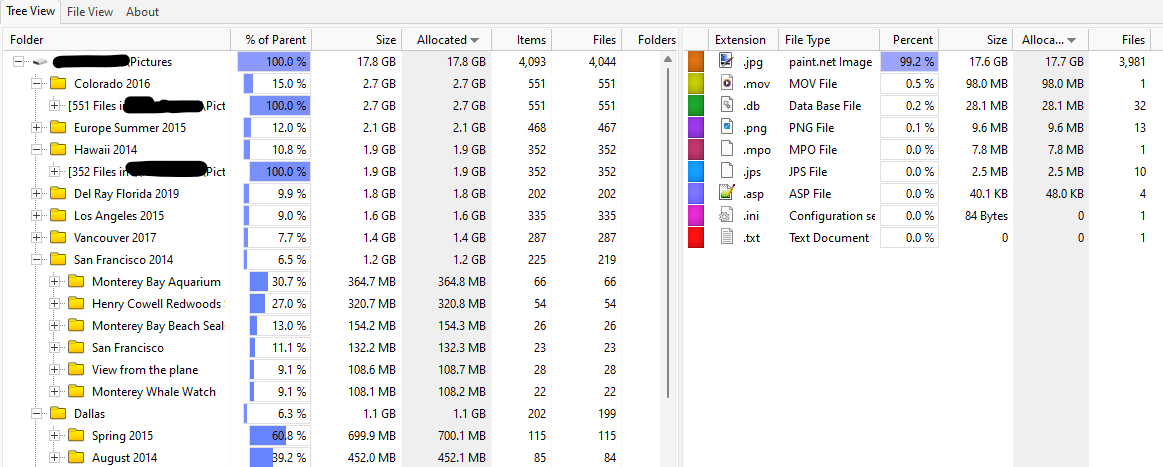Click the orange .jpg color swatch
This screenshot has width=1163, height=467.
(696, 62)
